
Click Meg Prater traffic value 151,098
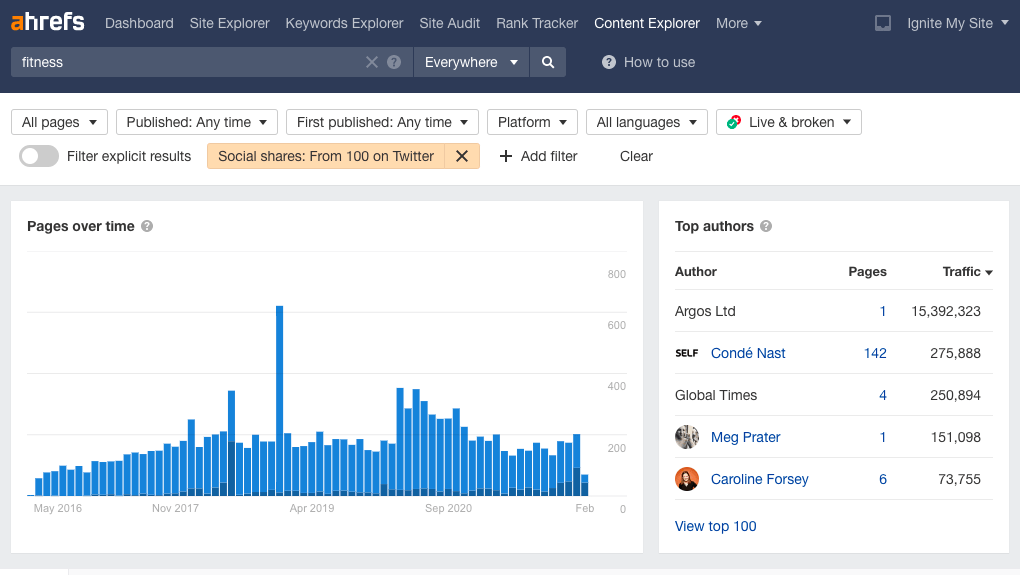[956, 437]
